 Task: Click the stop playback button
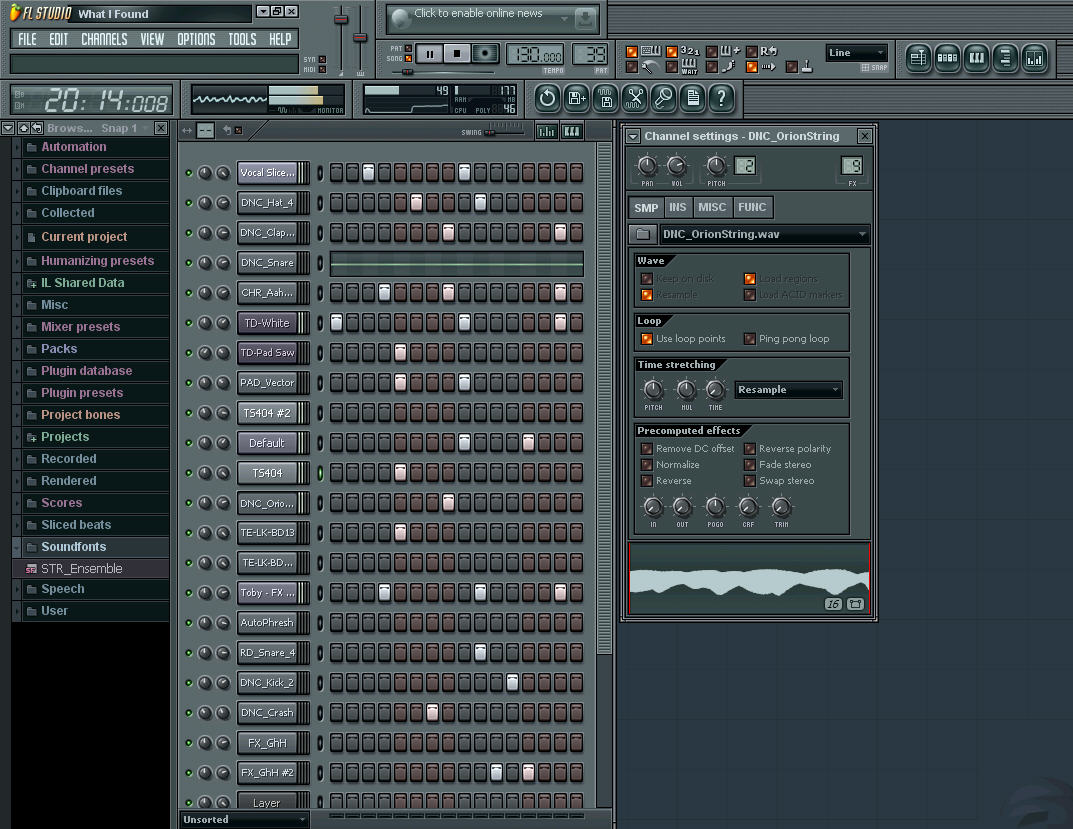[457, 54]
